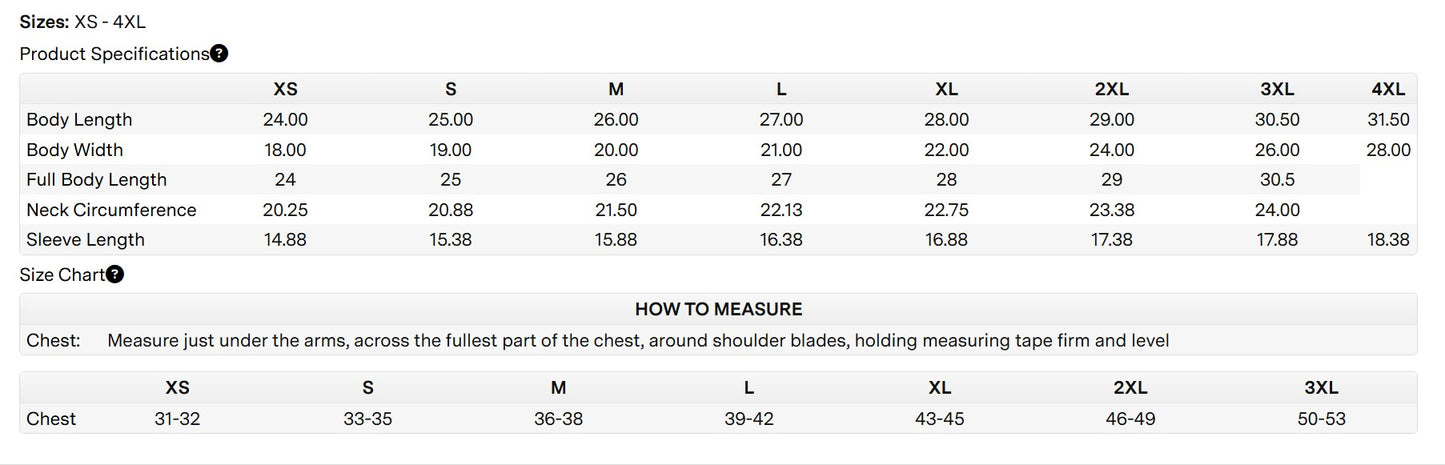Click the 31-32 chest value for XS

coord(177,419)
